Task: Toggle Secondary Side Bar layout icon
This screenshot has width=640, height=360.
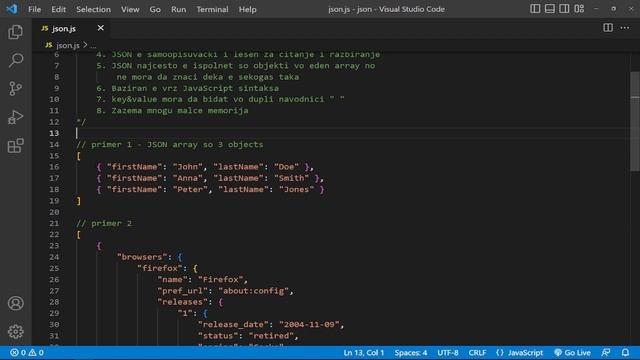Action: [x=564, y=9]
